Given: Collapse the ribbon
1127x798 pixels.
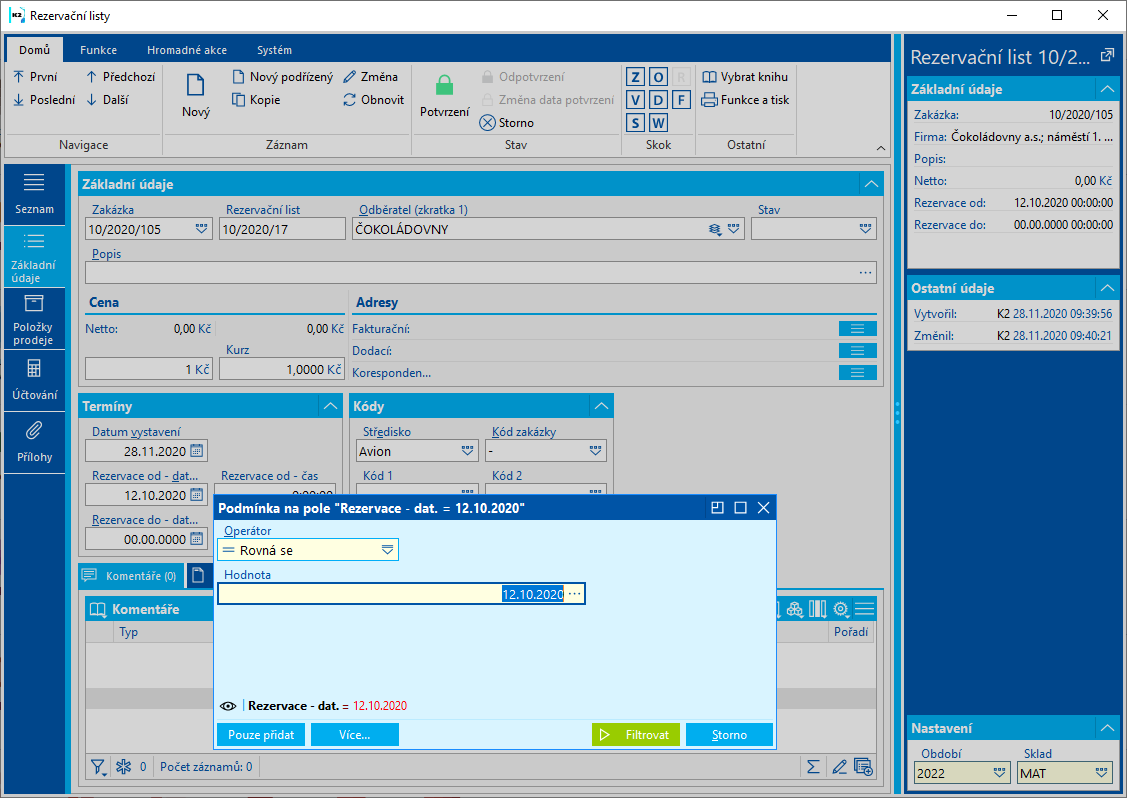Looking at the screenshot, I should coord(880,147).
